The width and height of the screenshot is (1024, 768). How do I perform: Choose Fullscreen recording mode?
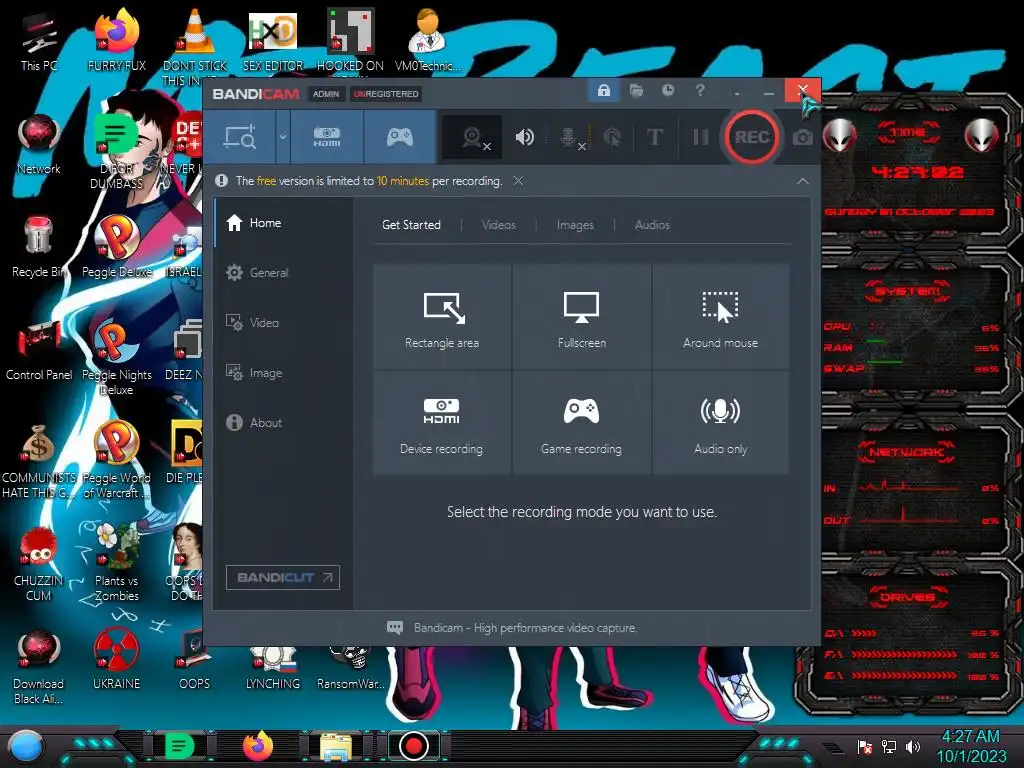click(x=582, y=317)
